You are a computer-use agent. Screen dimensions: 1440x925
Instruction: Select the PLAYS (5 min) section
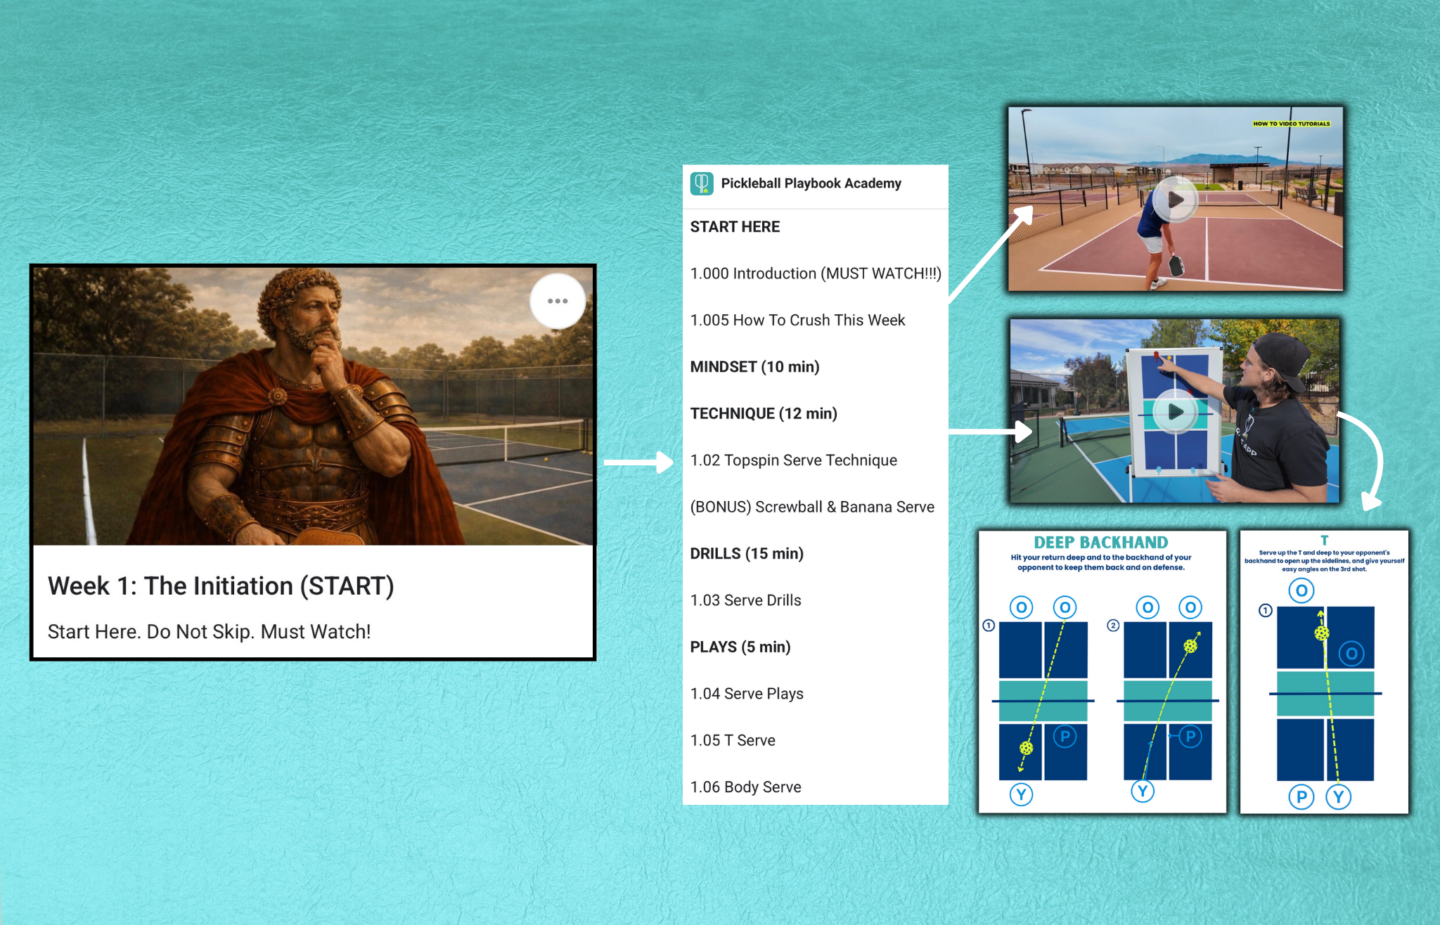click(x=740, y=647)
